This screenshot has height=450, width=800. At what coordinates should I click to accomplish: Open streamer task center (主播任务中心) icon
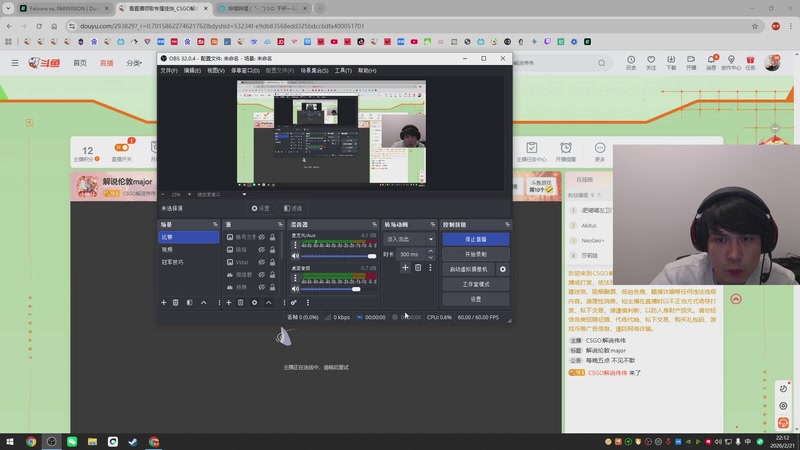(x=532, y=152)
